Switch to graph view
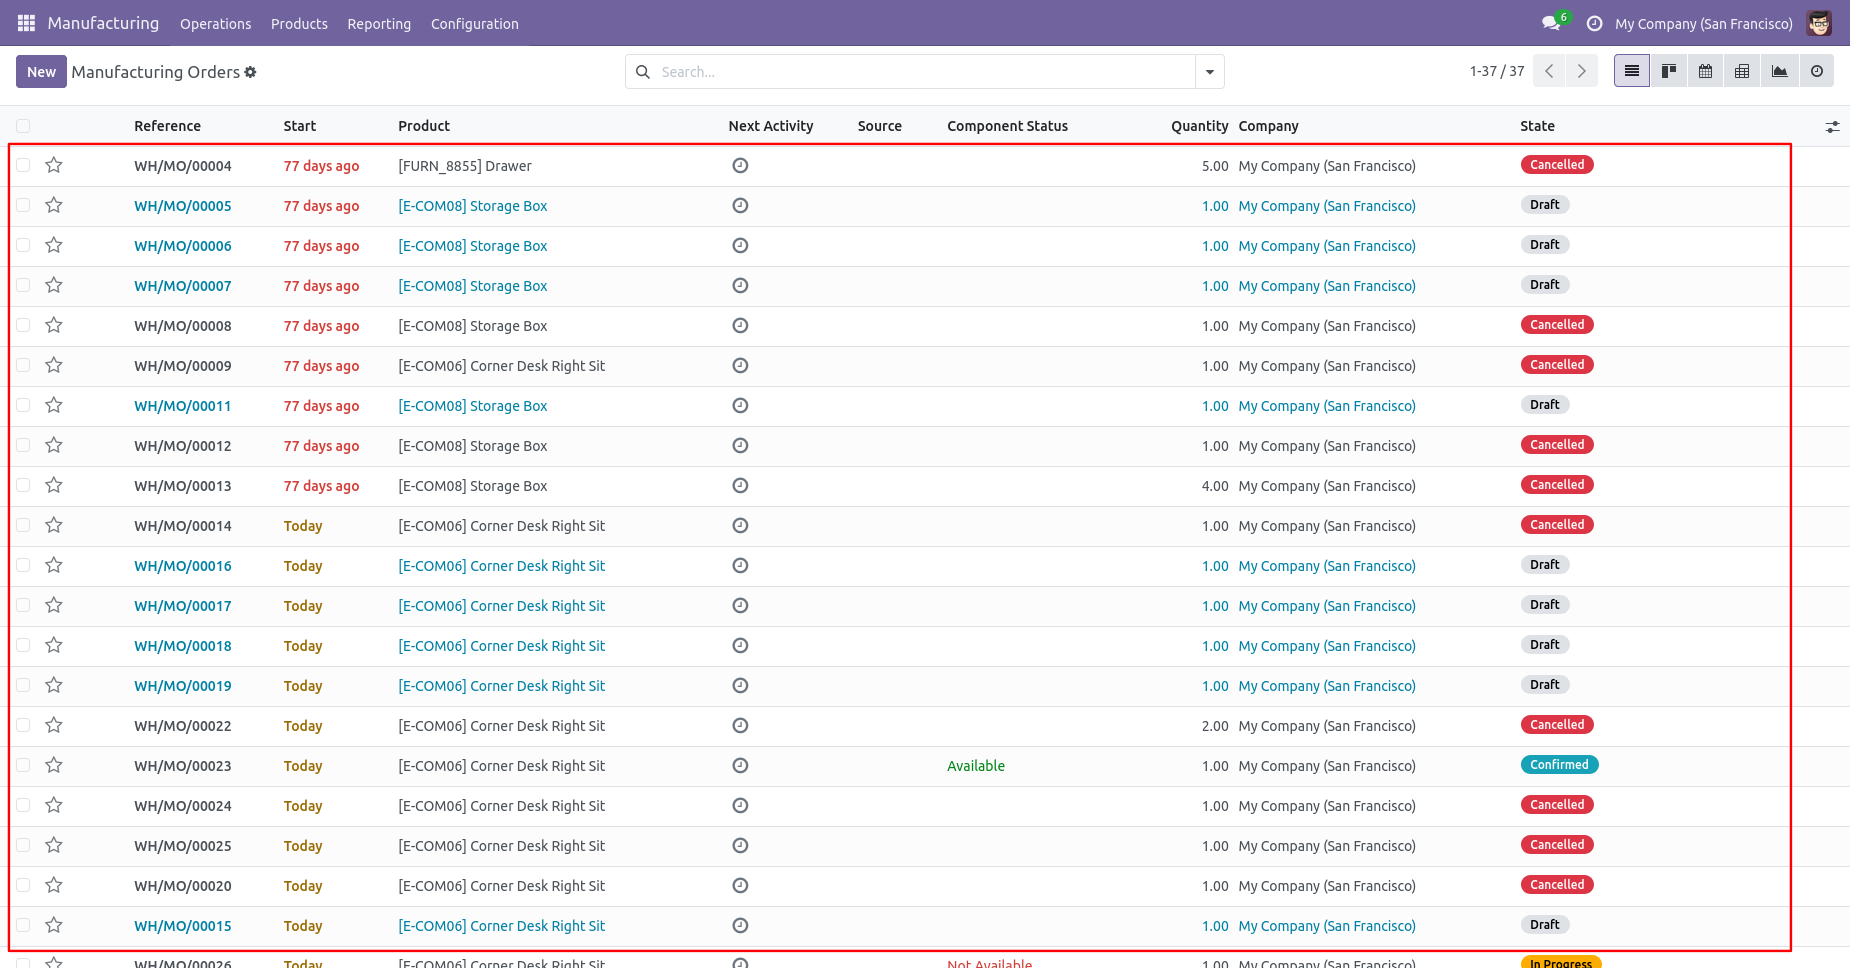The image size is (1850, 968). [x=1780, y=71]
